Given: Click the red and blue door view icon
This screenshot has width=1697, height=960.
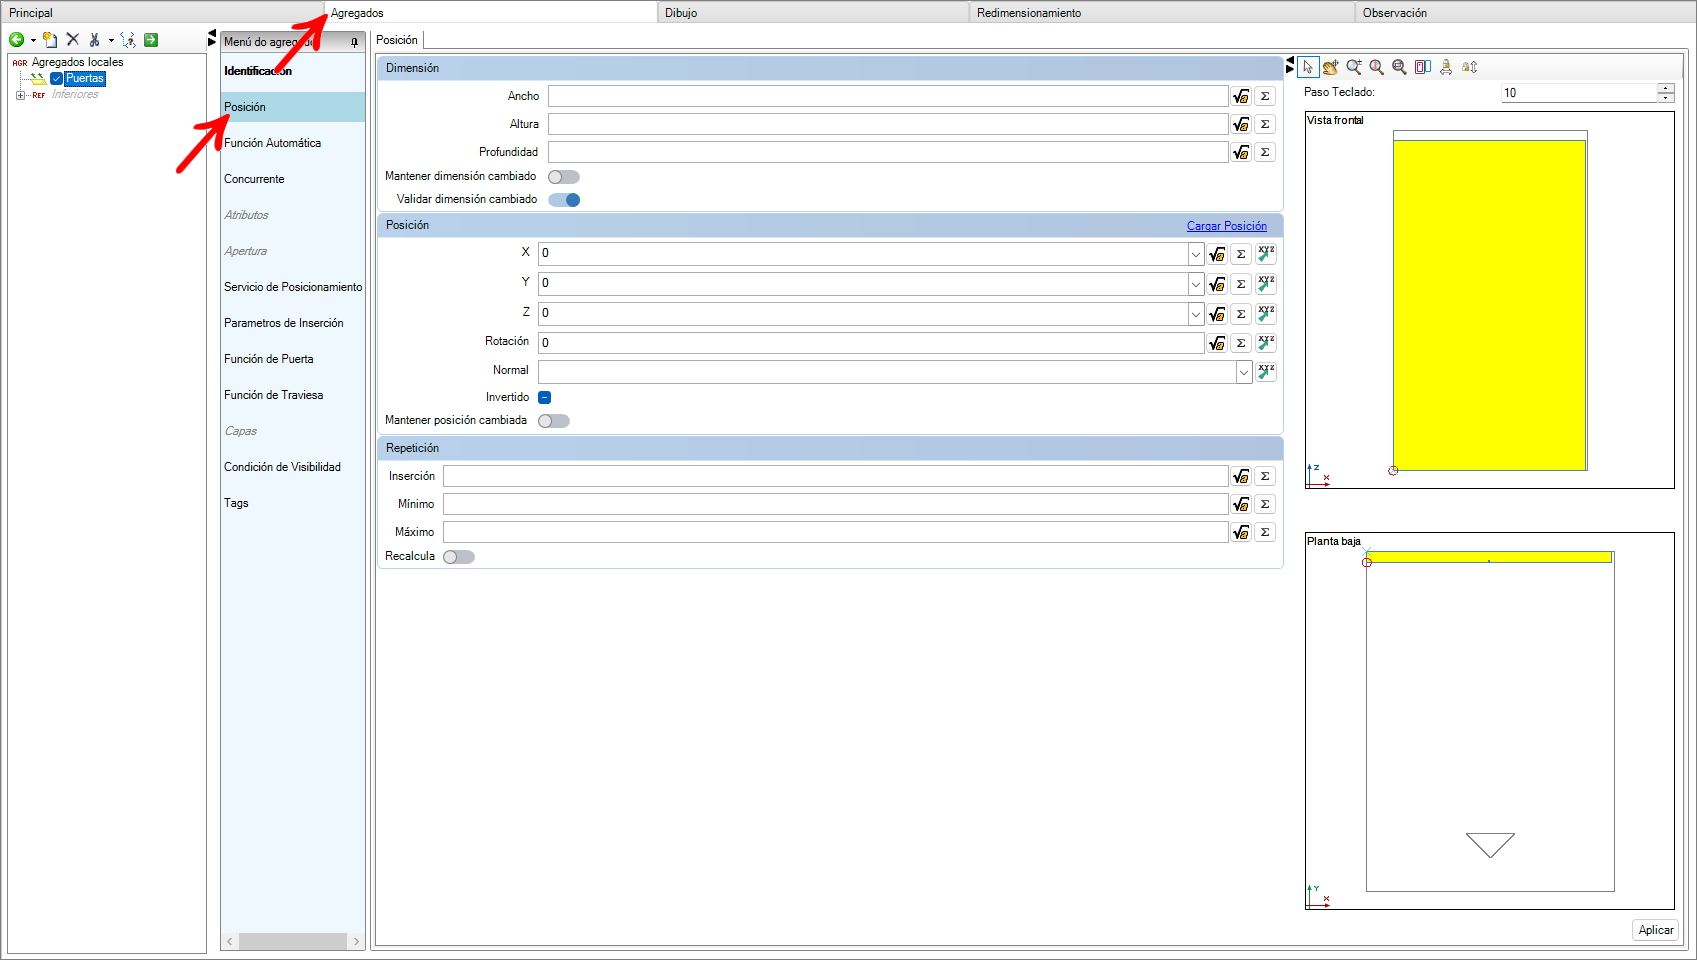Looking at the screenshot, I should coord(1423,67).
